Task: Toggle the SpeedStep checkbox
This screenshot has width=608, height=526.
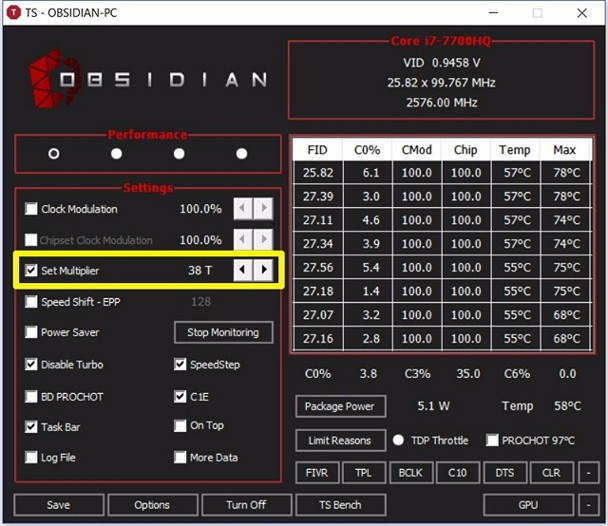Action: 181,365
